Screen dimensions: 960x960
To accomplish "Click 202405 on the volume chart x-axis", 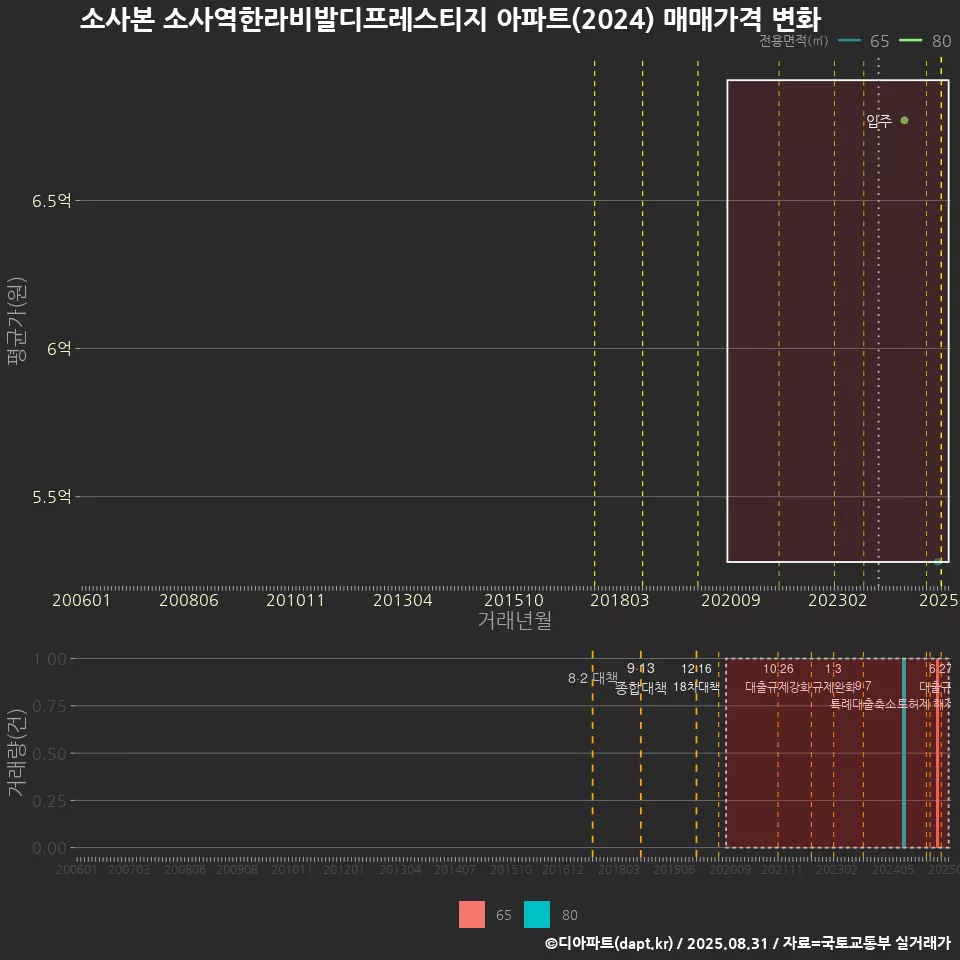I will (893, 869).
